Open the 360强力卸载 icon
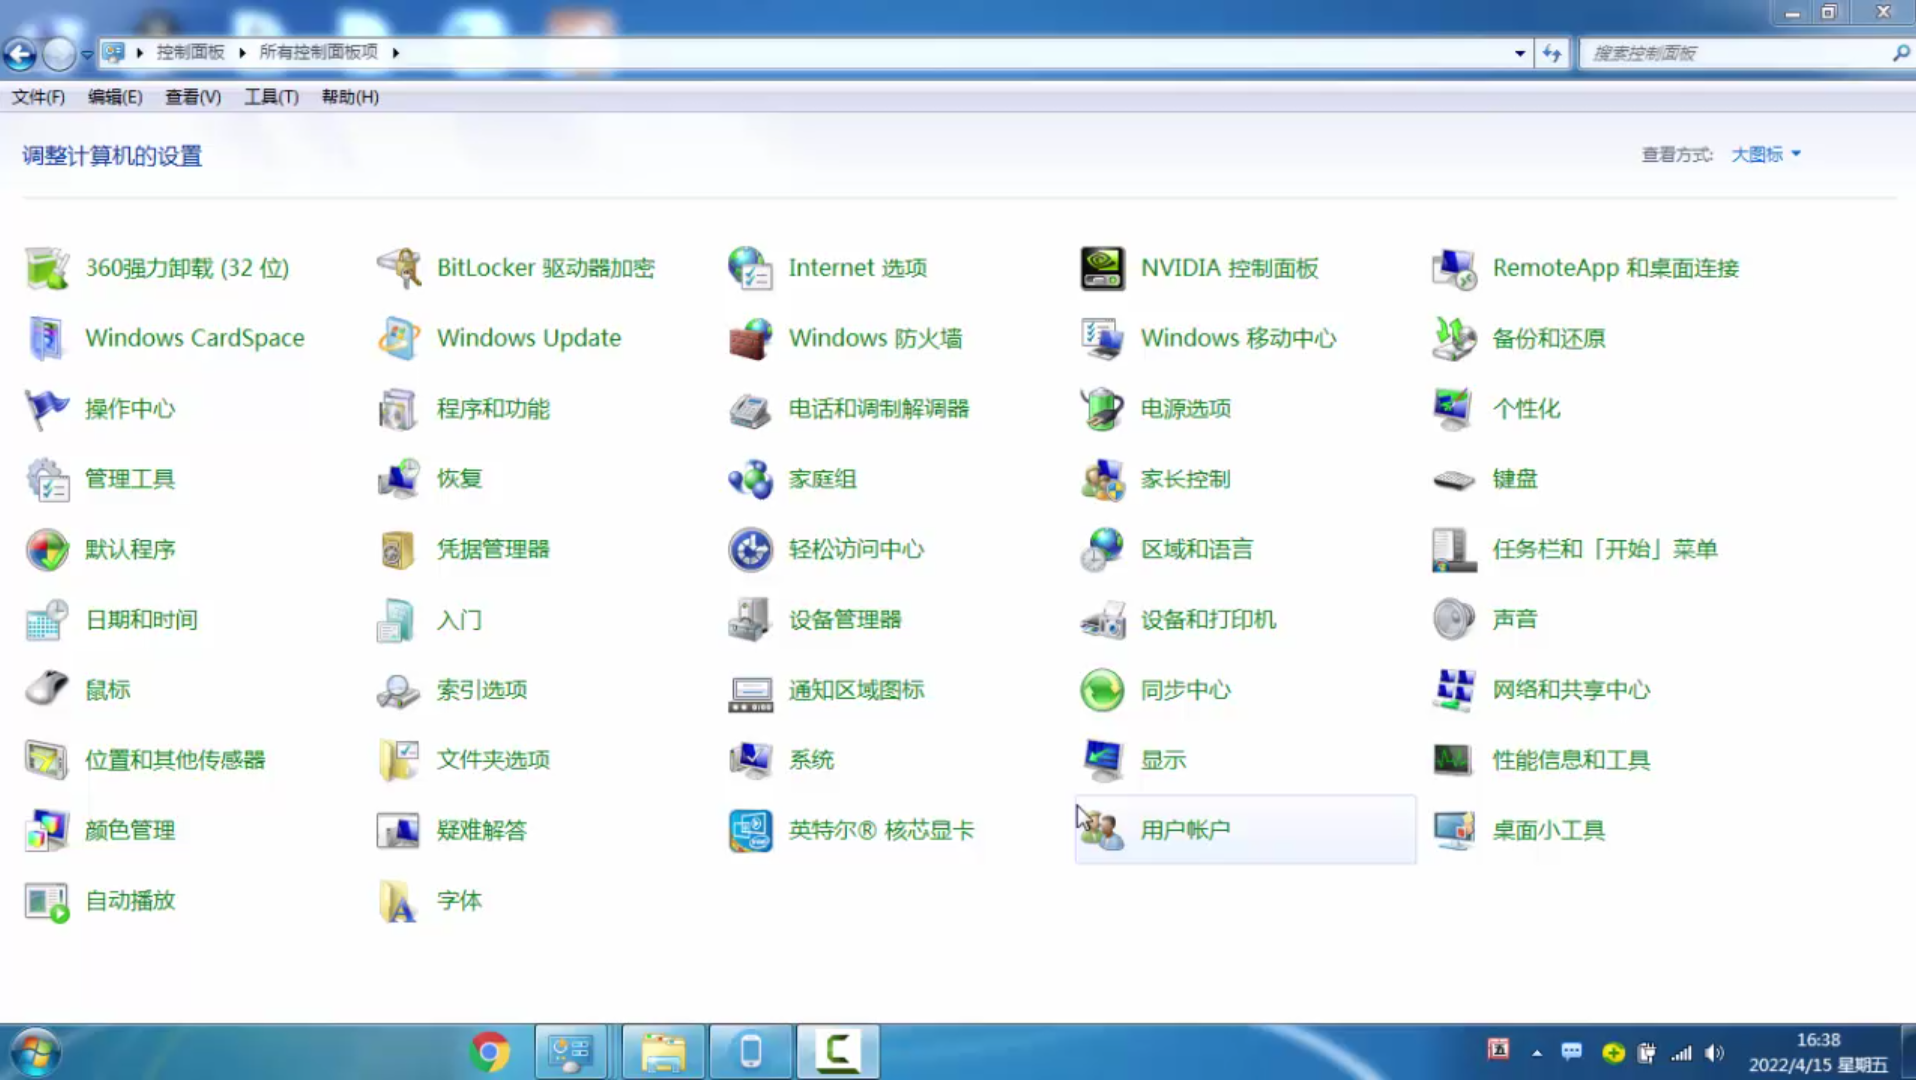 coord(47,268)
